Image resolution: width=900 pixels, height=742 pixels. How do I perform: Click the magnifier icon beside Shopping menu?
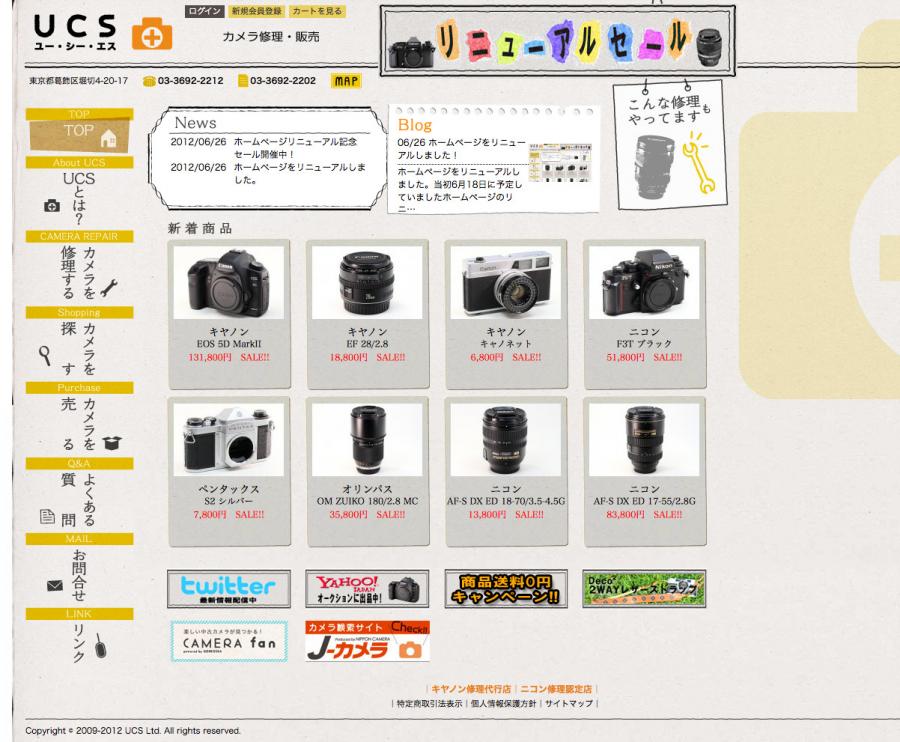pos(45,355)
